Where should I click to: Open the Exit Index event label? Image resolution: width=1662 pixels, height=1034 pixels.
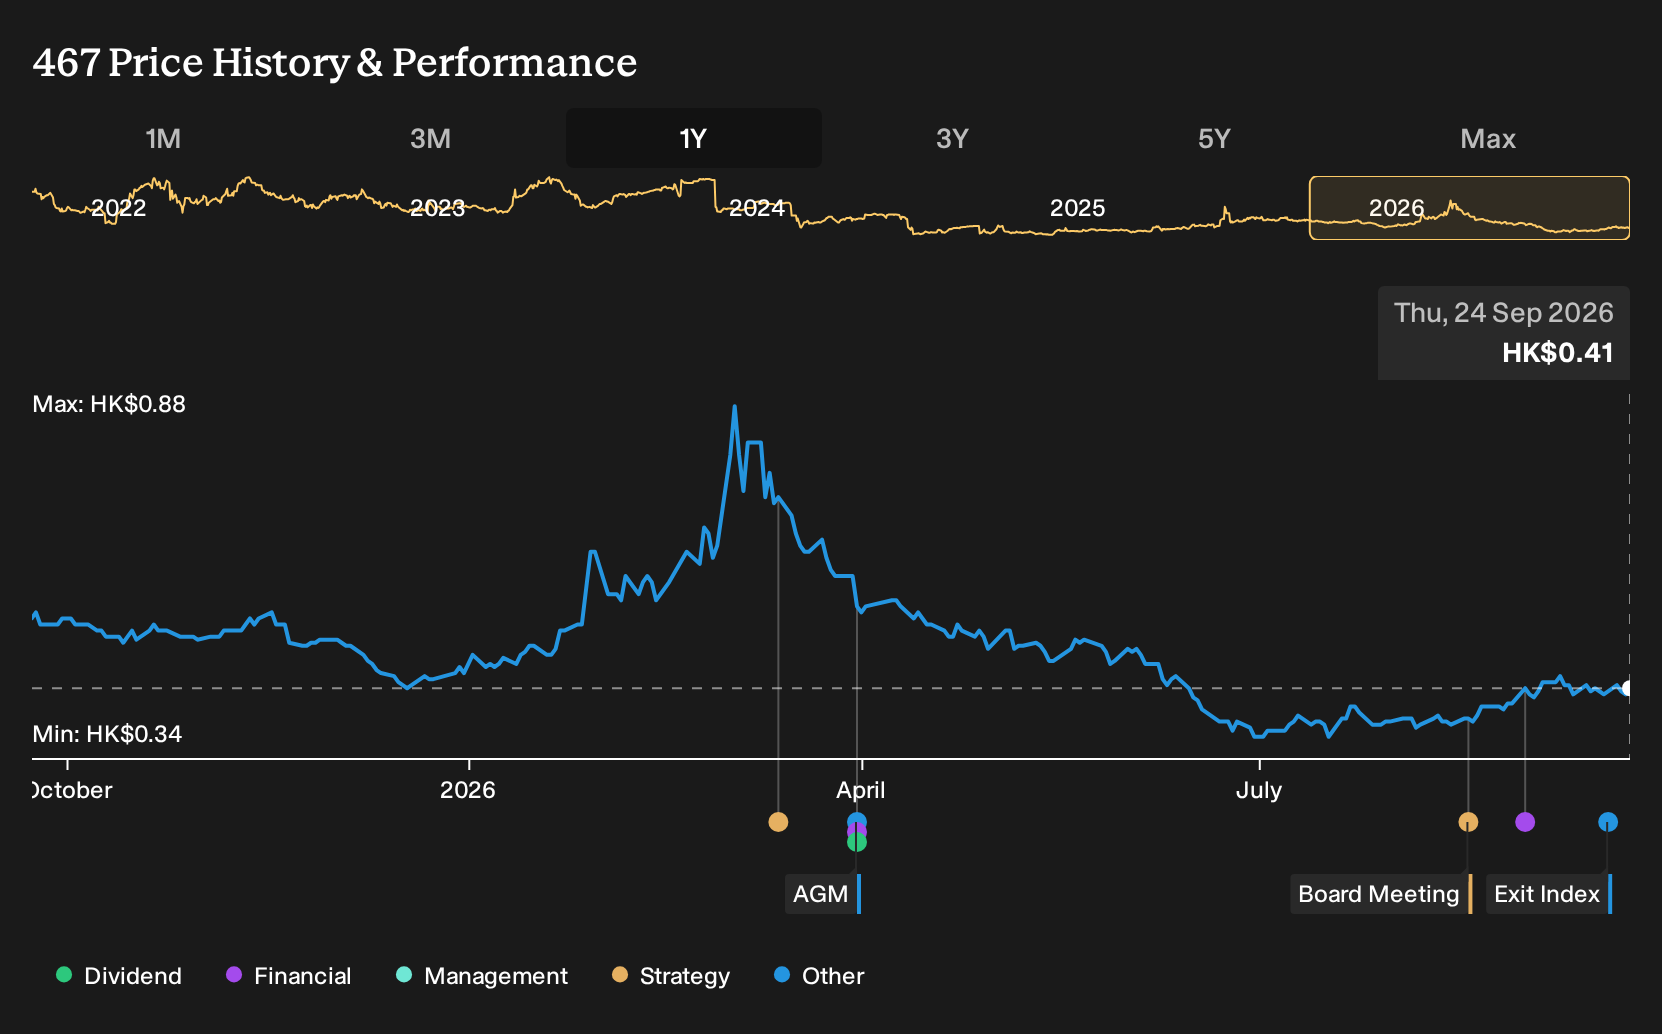(1549, 894)
